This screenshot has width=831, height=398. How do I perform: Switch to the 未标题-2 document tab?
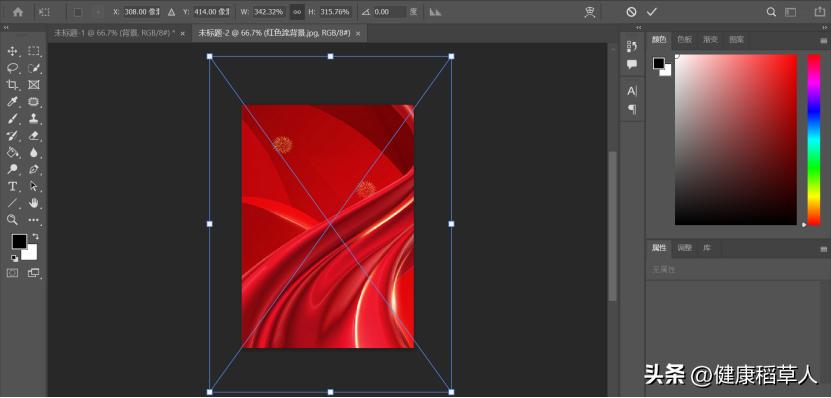coord(275,33)
